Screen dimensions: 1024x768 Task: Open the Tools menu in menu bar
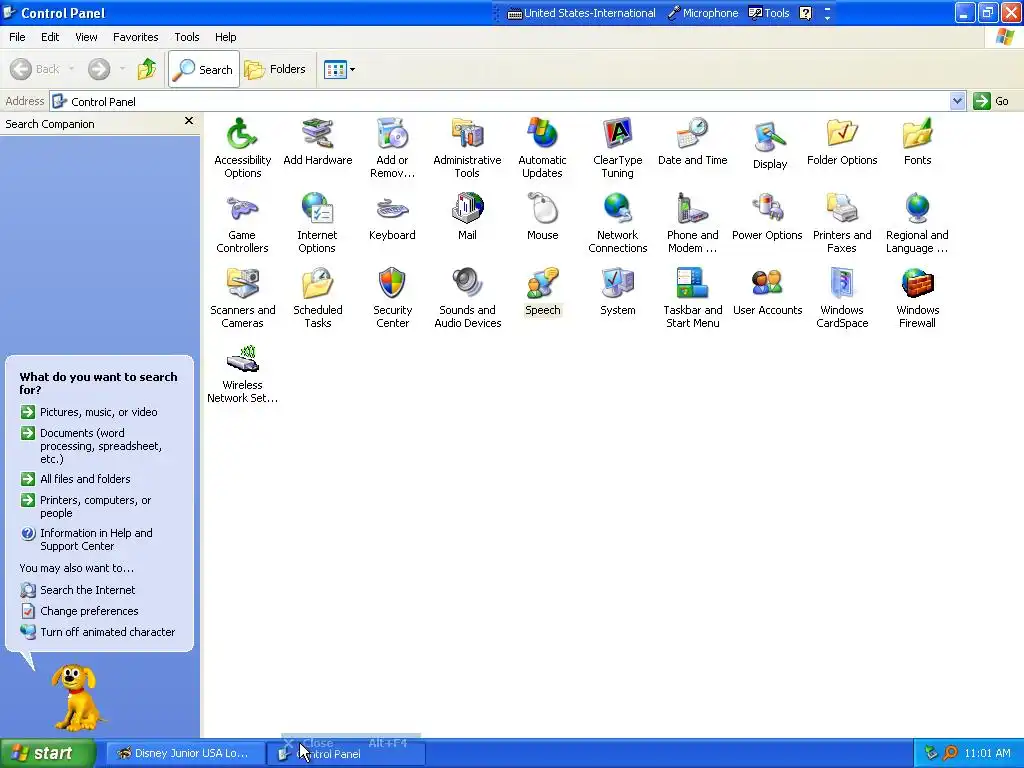[x=186, y=37]
